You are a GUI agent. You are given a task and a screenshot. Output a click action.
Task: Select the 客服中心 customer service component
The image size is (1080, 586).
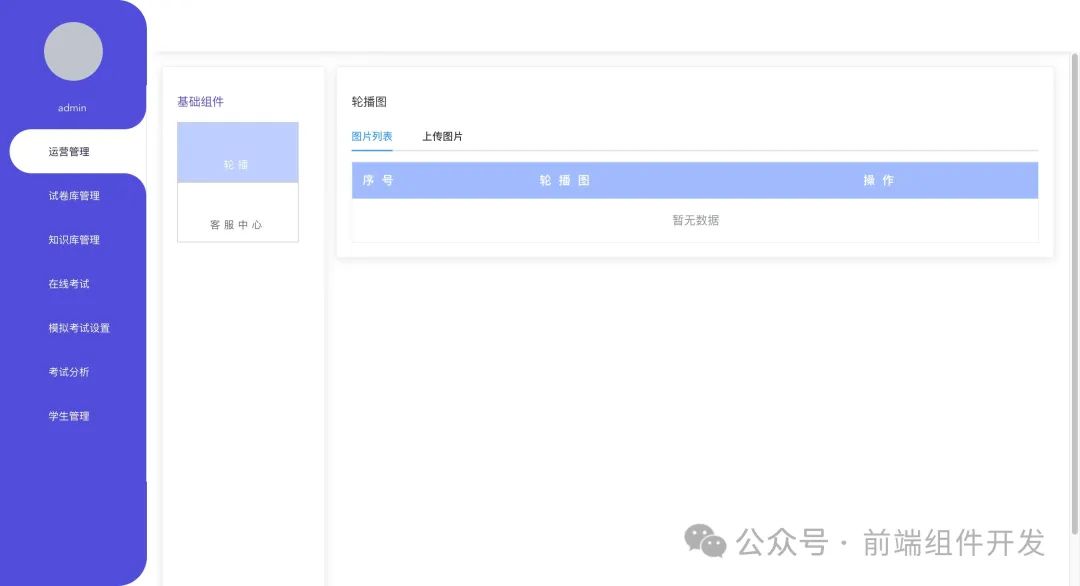coord(237,224)
